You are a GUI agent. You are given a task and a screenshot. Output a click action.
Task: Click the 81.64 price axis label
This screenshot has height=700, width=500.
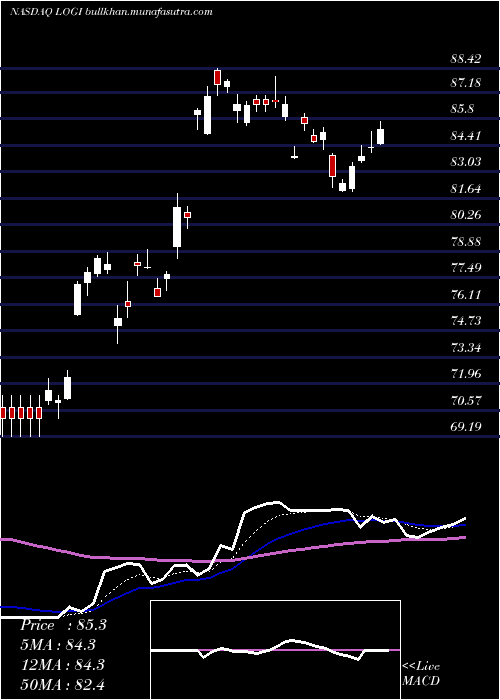466,189
